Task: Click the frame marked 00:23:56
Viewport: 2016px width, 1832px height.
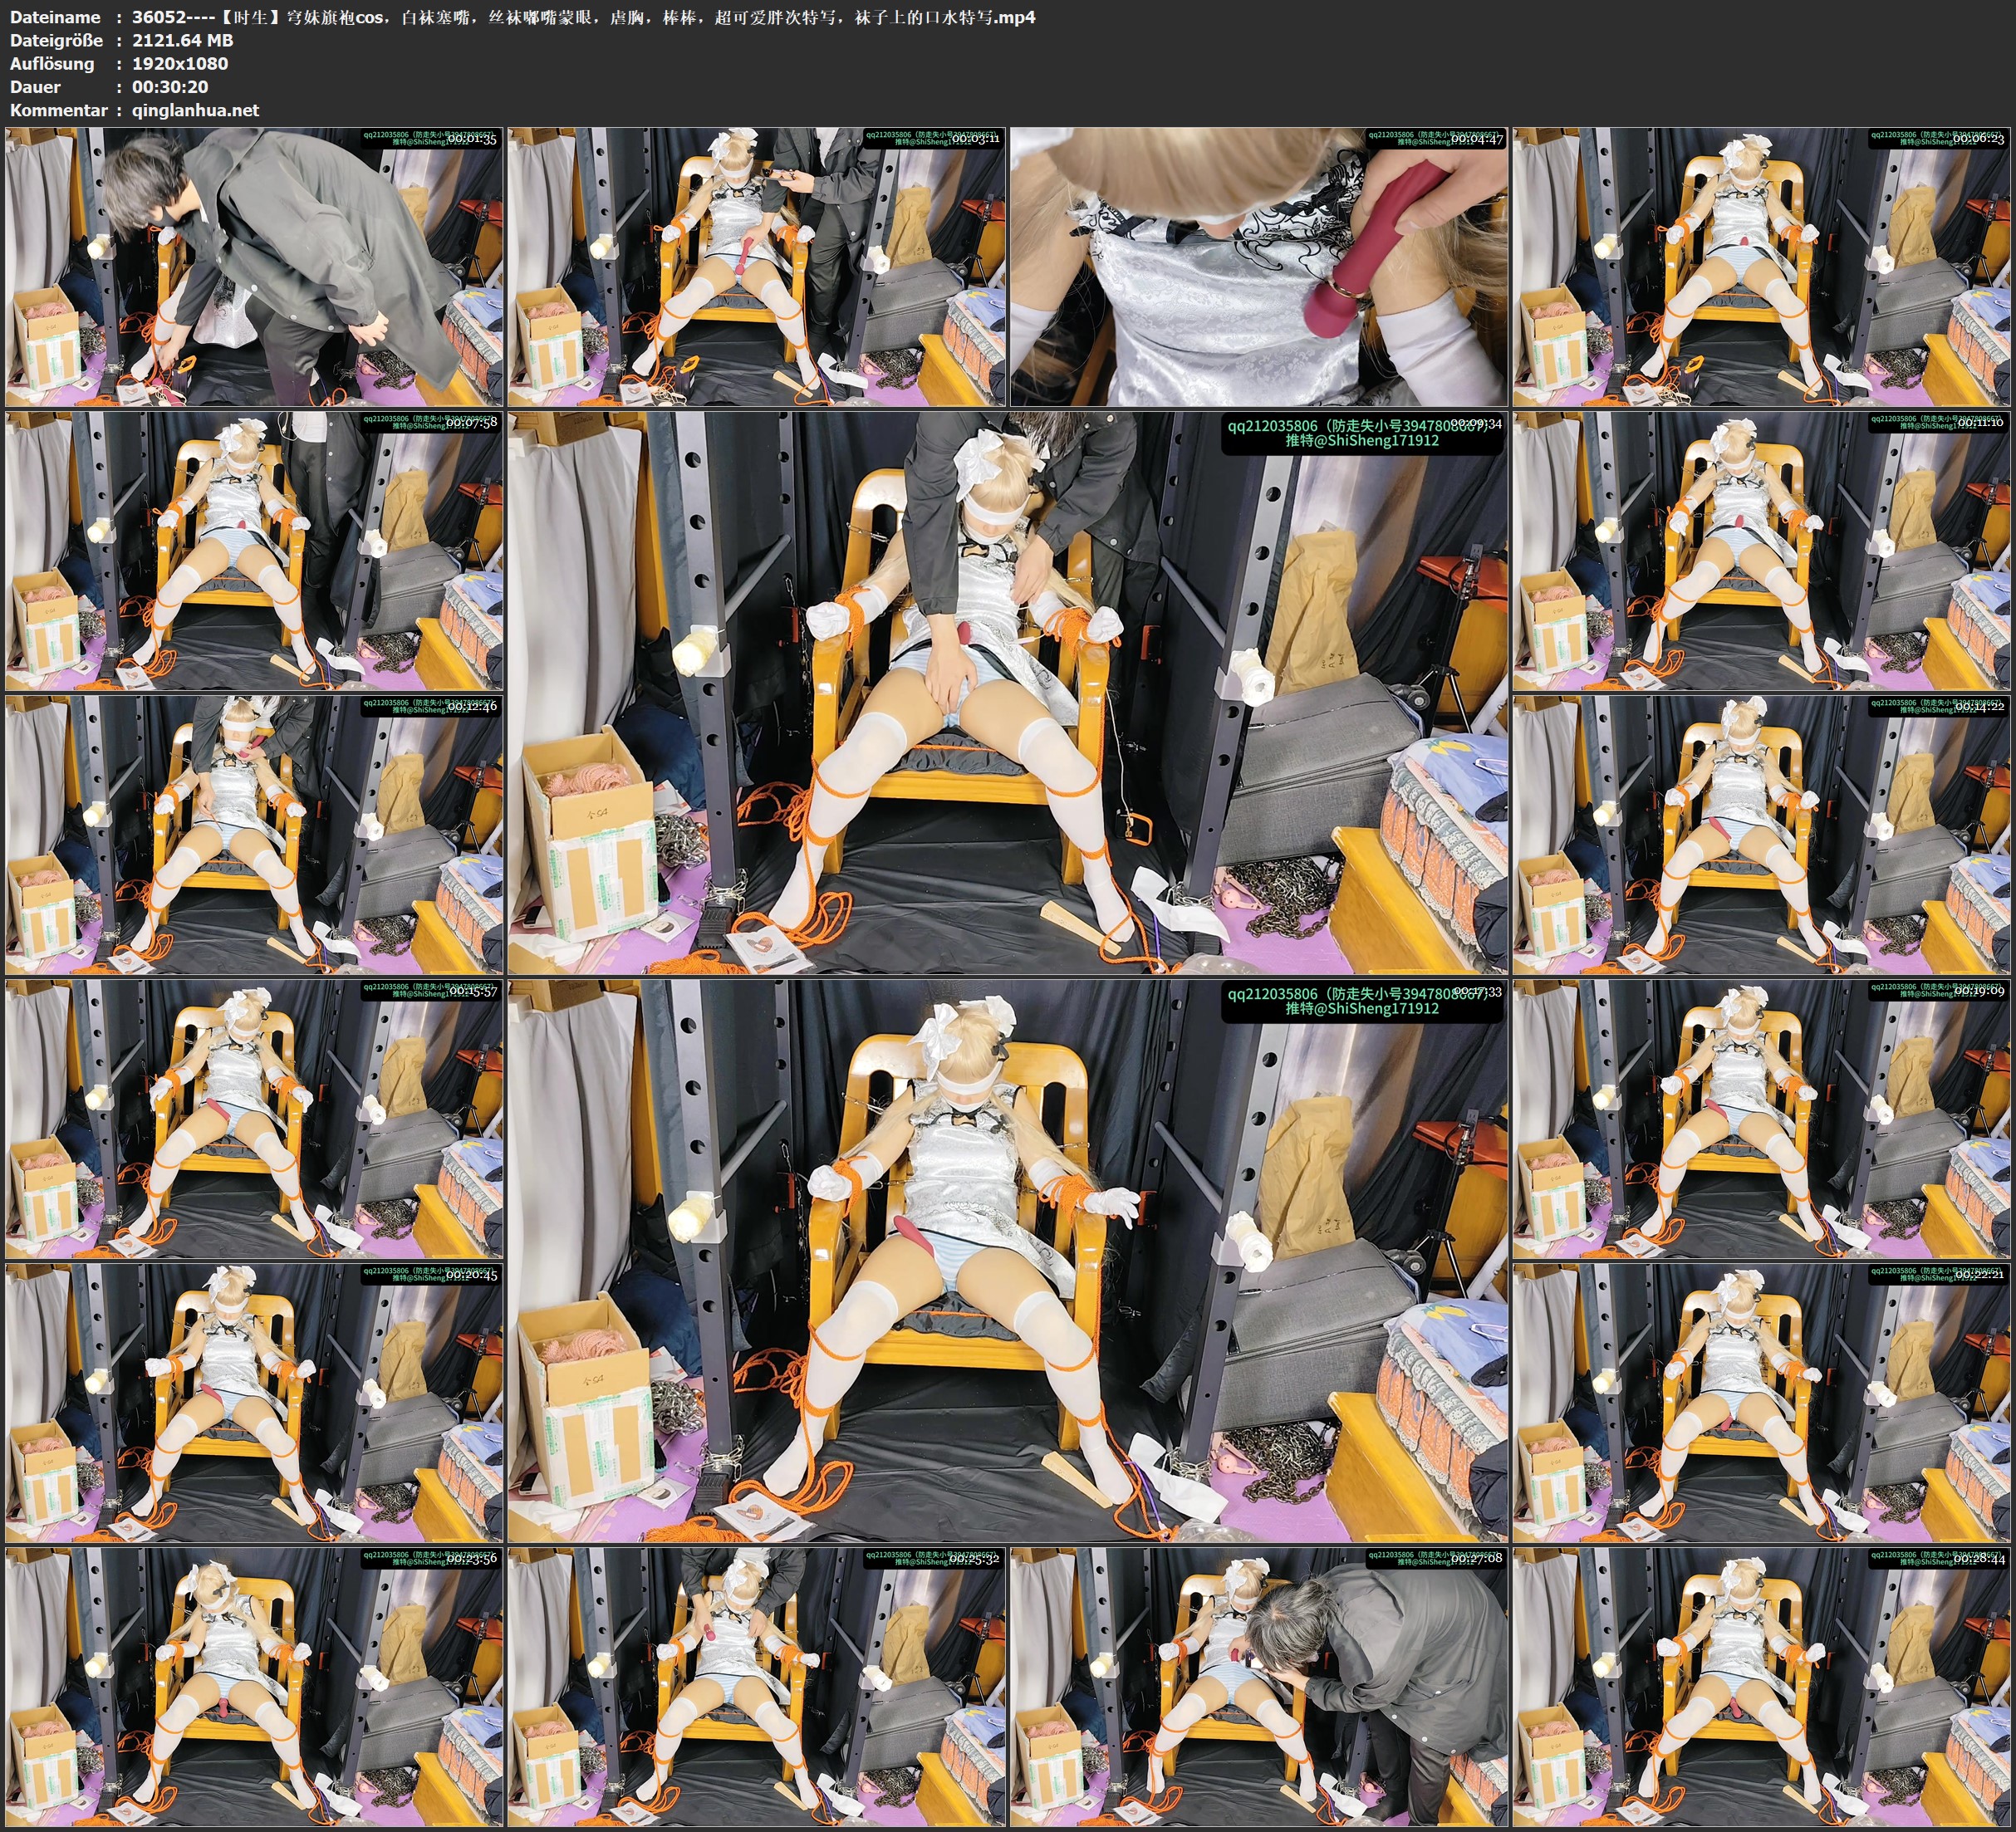Action: 254,1686
